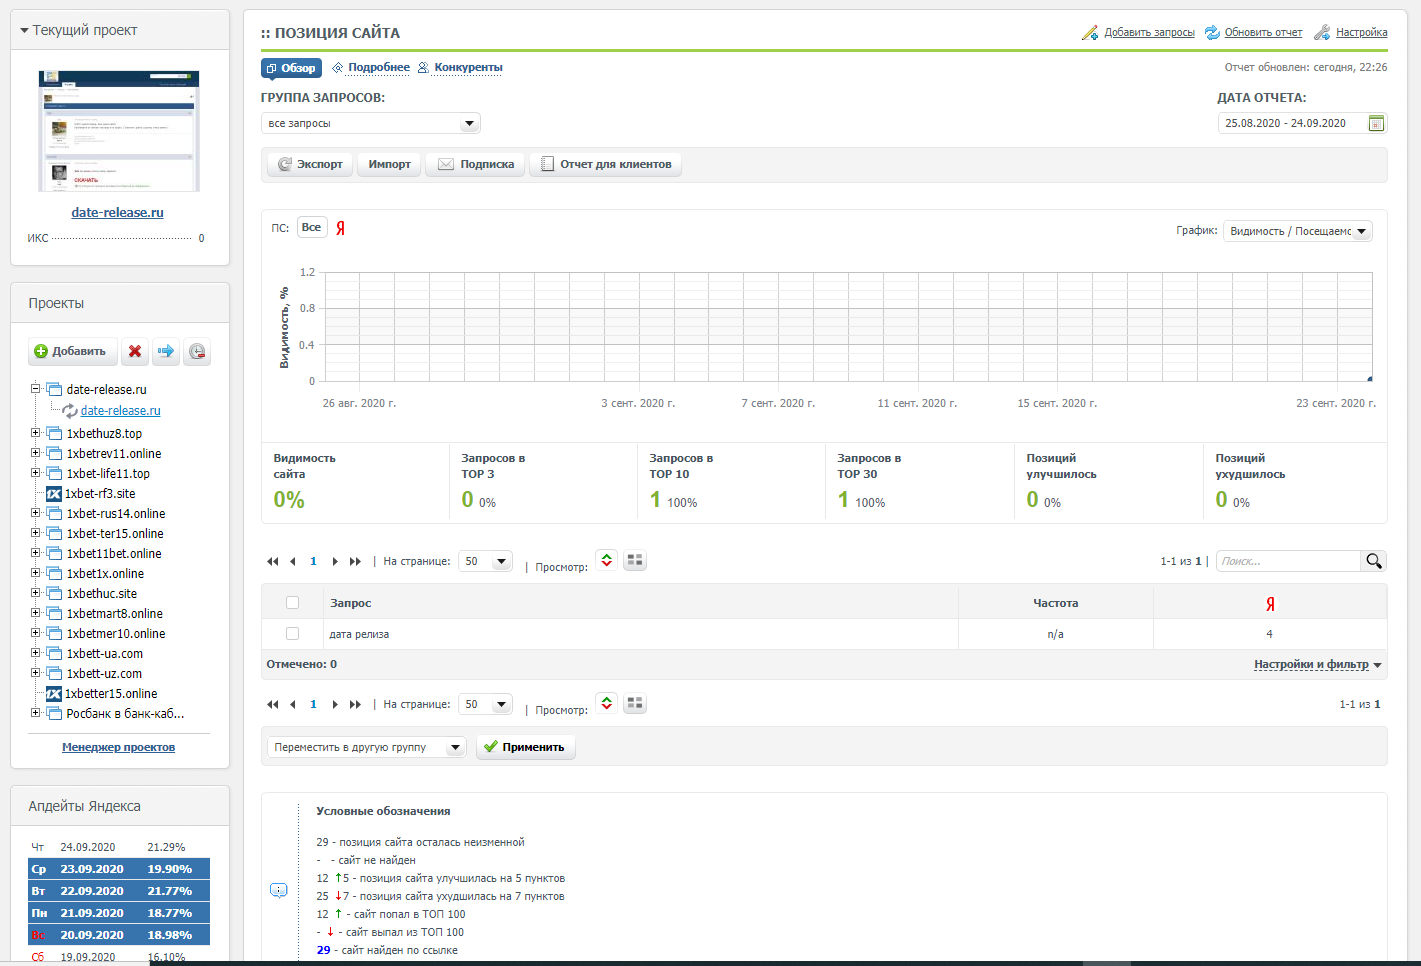
Task: Click the blue arrow project transfer icon
Action: coord(166,351)
